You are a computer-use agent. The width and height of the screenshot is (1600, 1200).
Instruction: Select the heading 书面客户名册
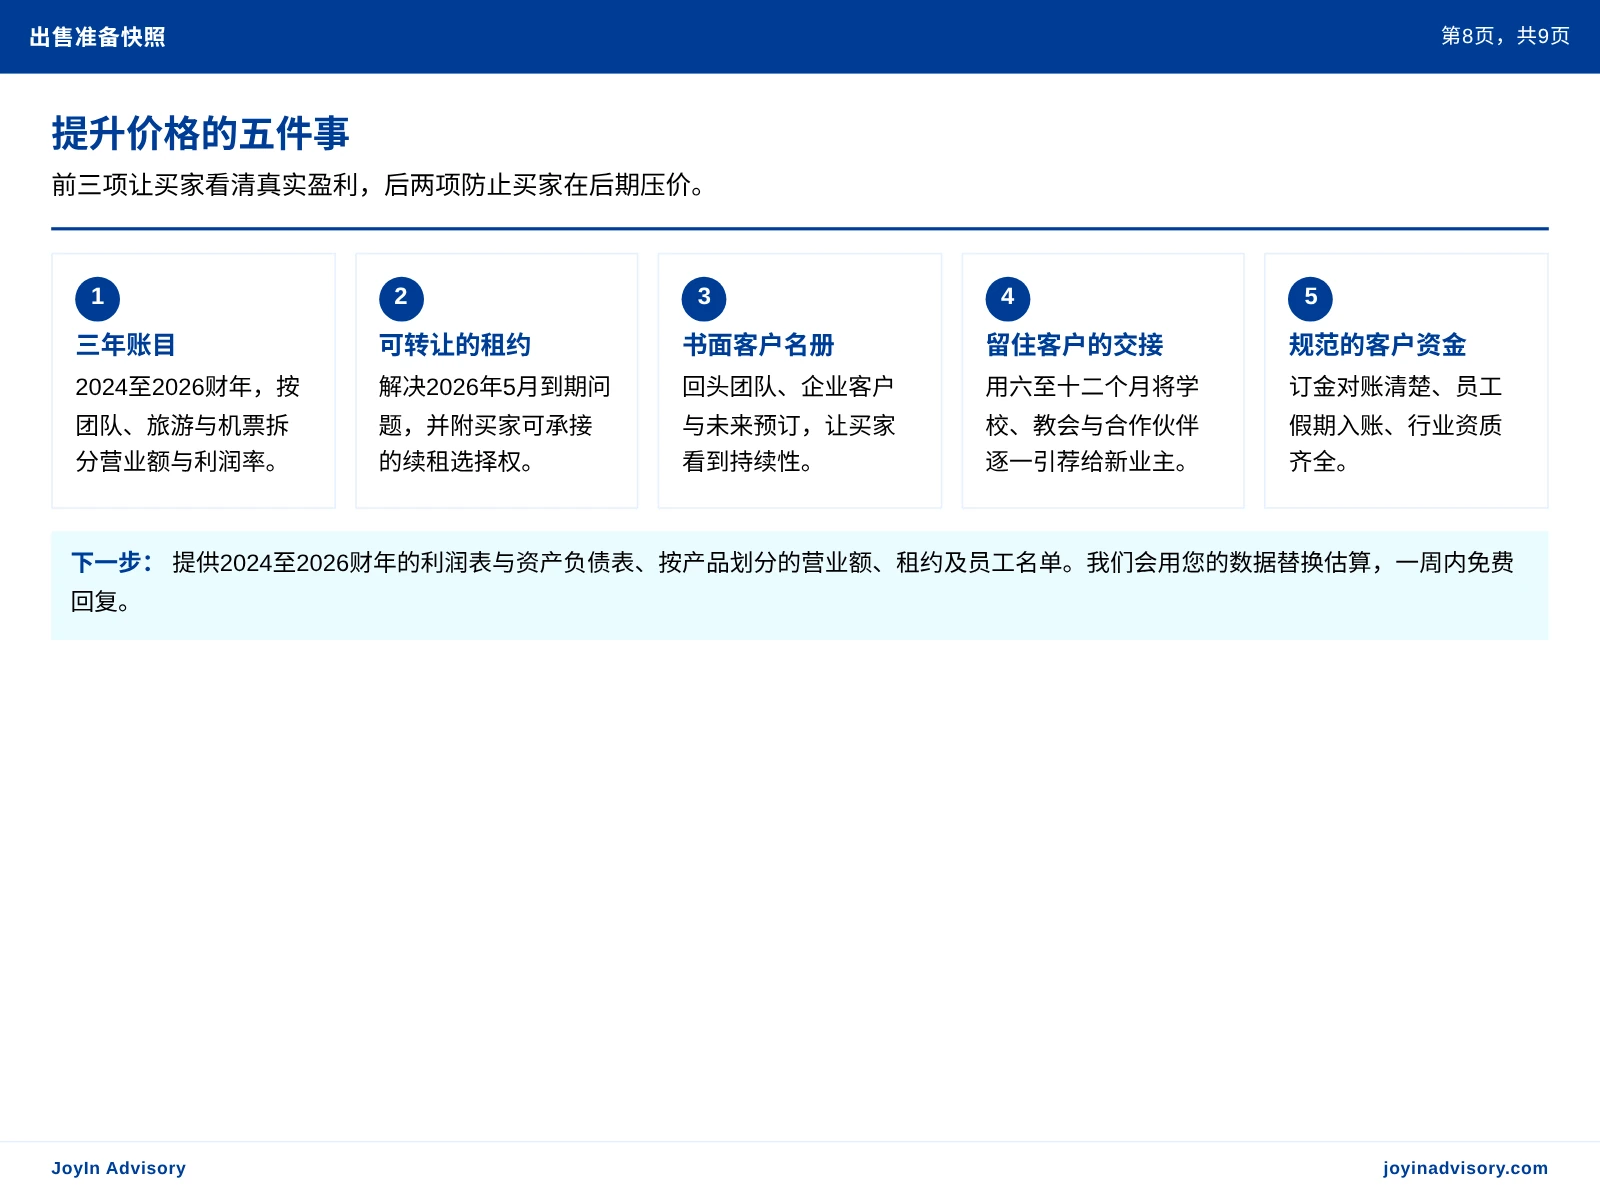pos(758,345)
